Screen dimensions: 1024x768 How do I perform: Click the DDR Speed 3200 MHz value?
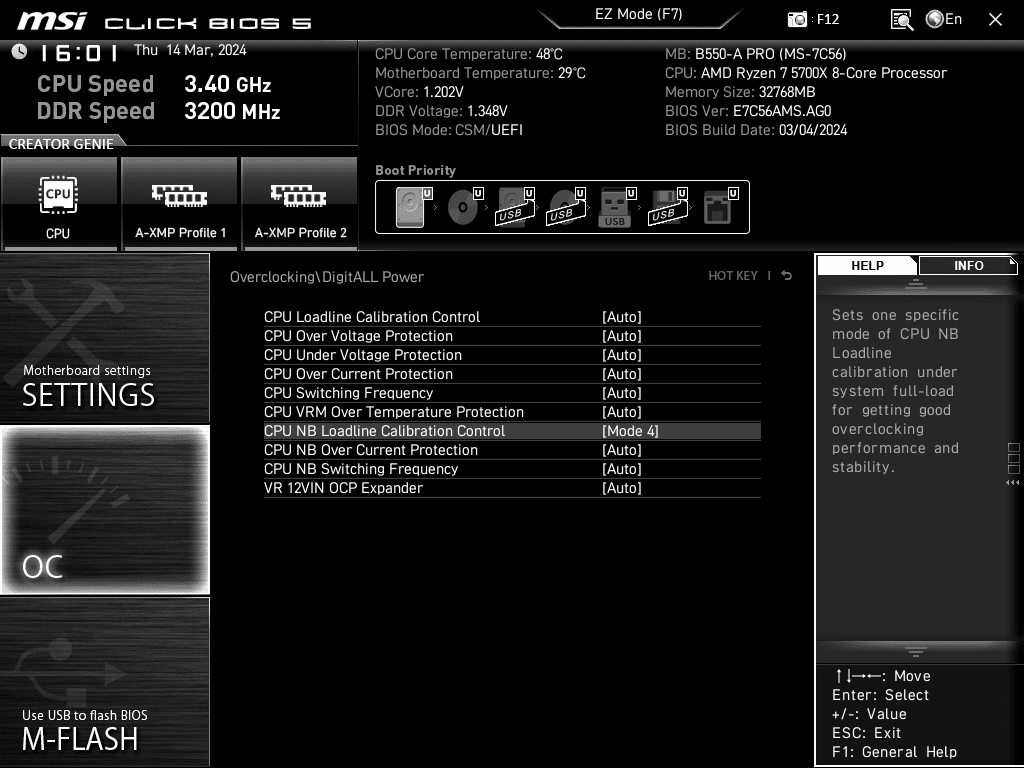tap(232, 111)
